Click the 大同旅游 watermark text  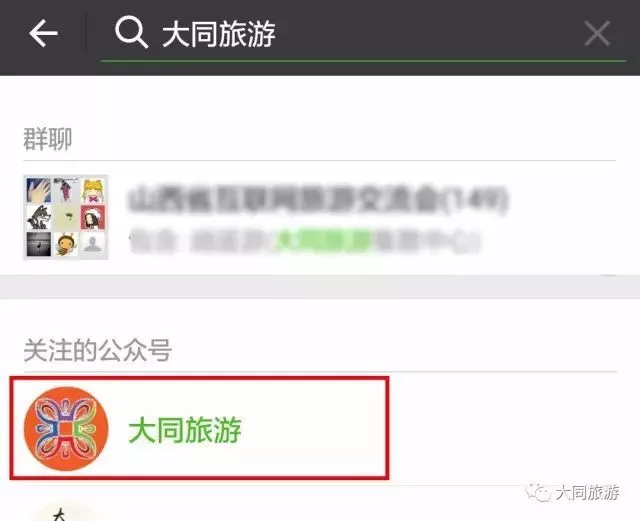click(x=588, y=492)
